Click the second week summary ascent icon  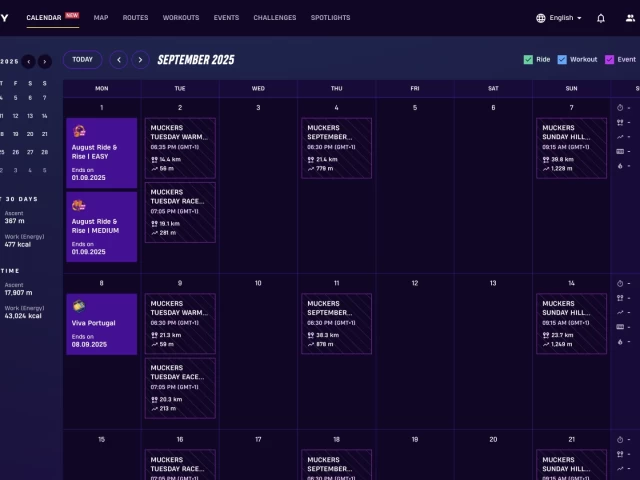[620, 312]
